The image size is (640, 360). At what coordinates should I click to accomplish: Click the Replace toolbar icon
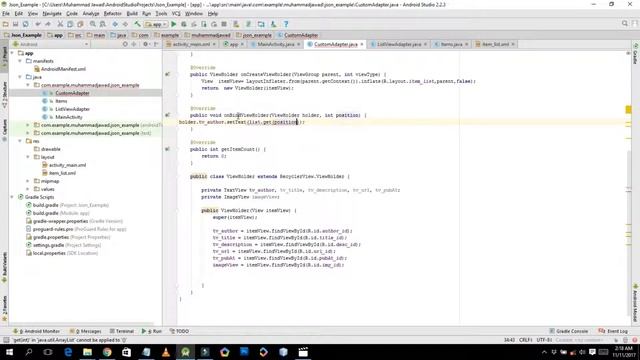coord(103,24)
